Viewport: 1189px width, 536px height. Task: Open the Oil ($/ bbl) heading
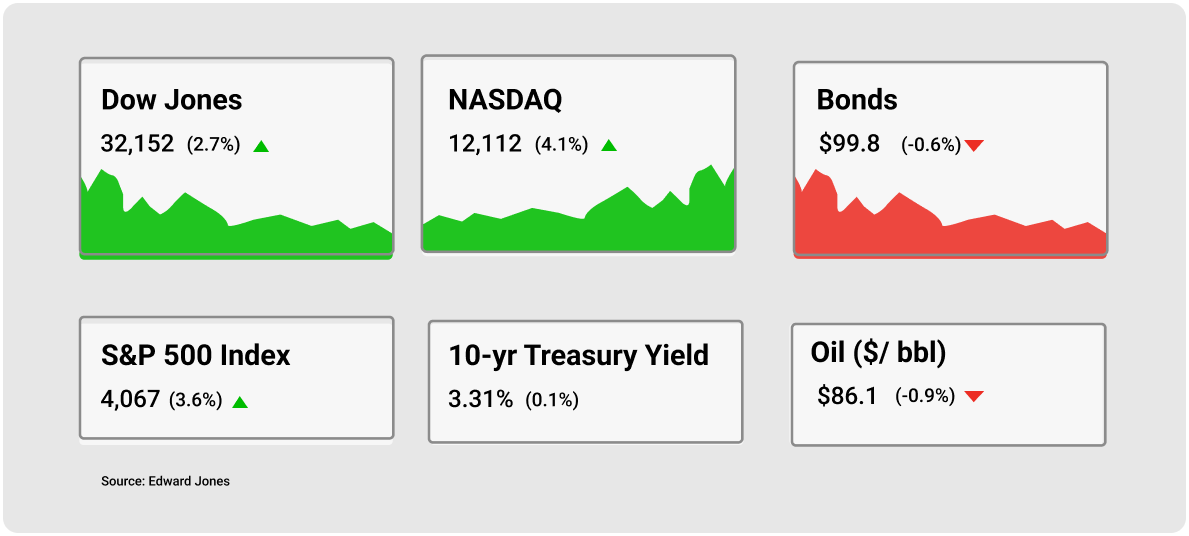tap(878, 354)
